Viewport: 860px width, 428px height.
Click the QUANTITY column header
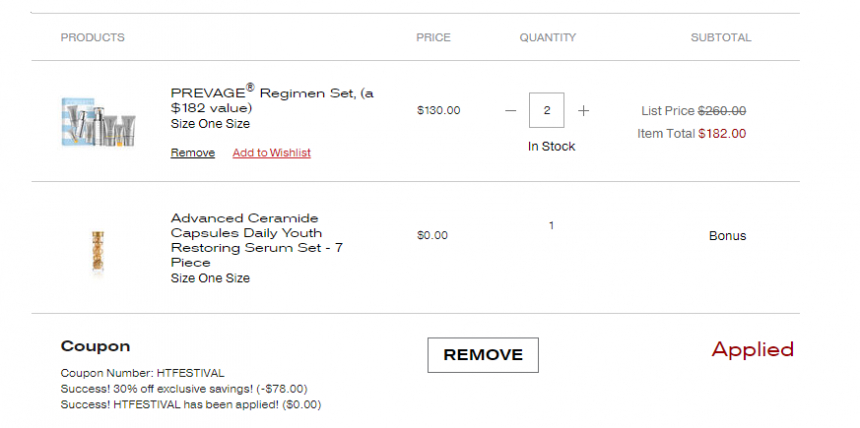click(548, 37)
